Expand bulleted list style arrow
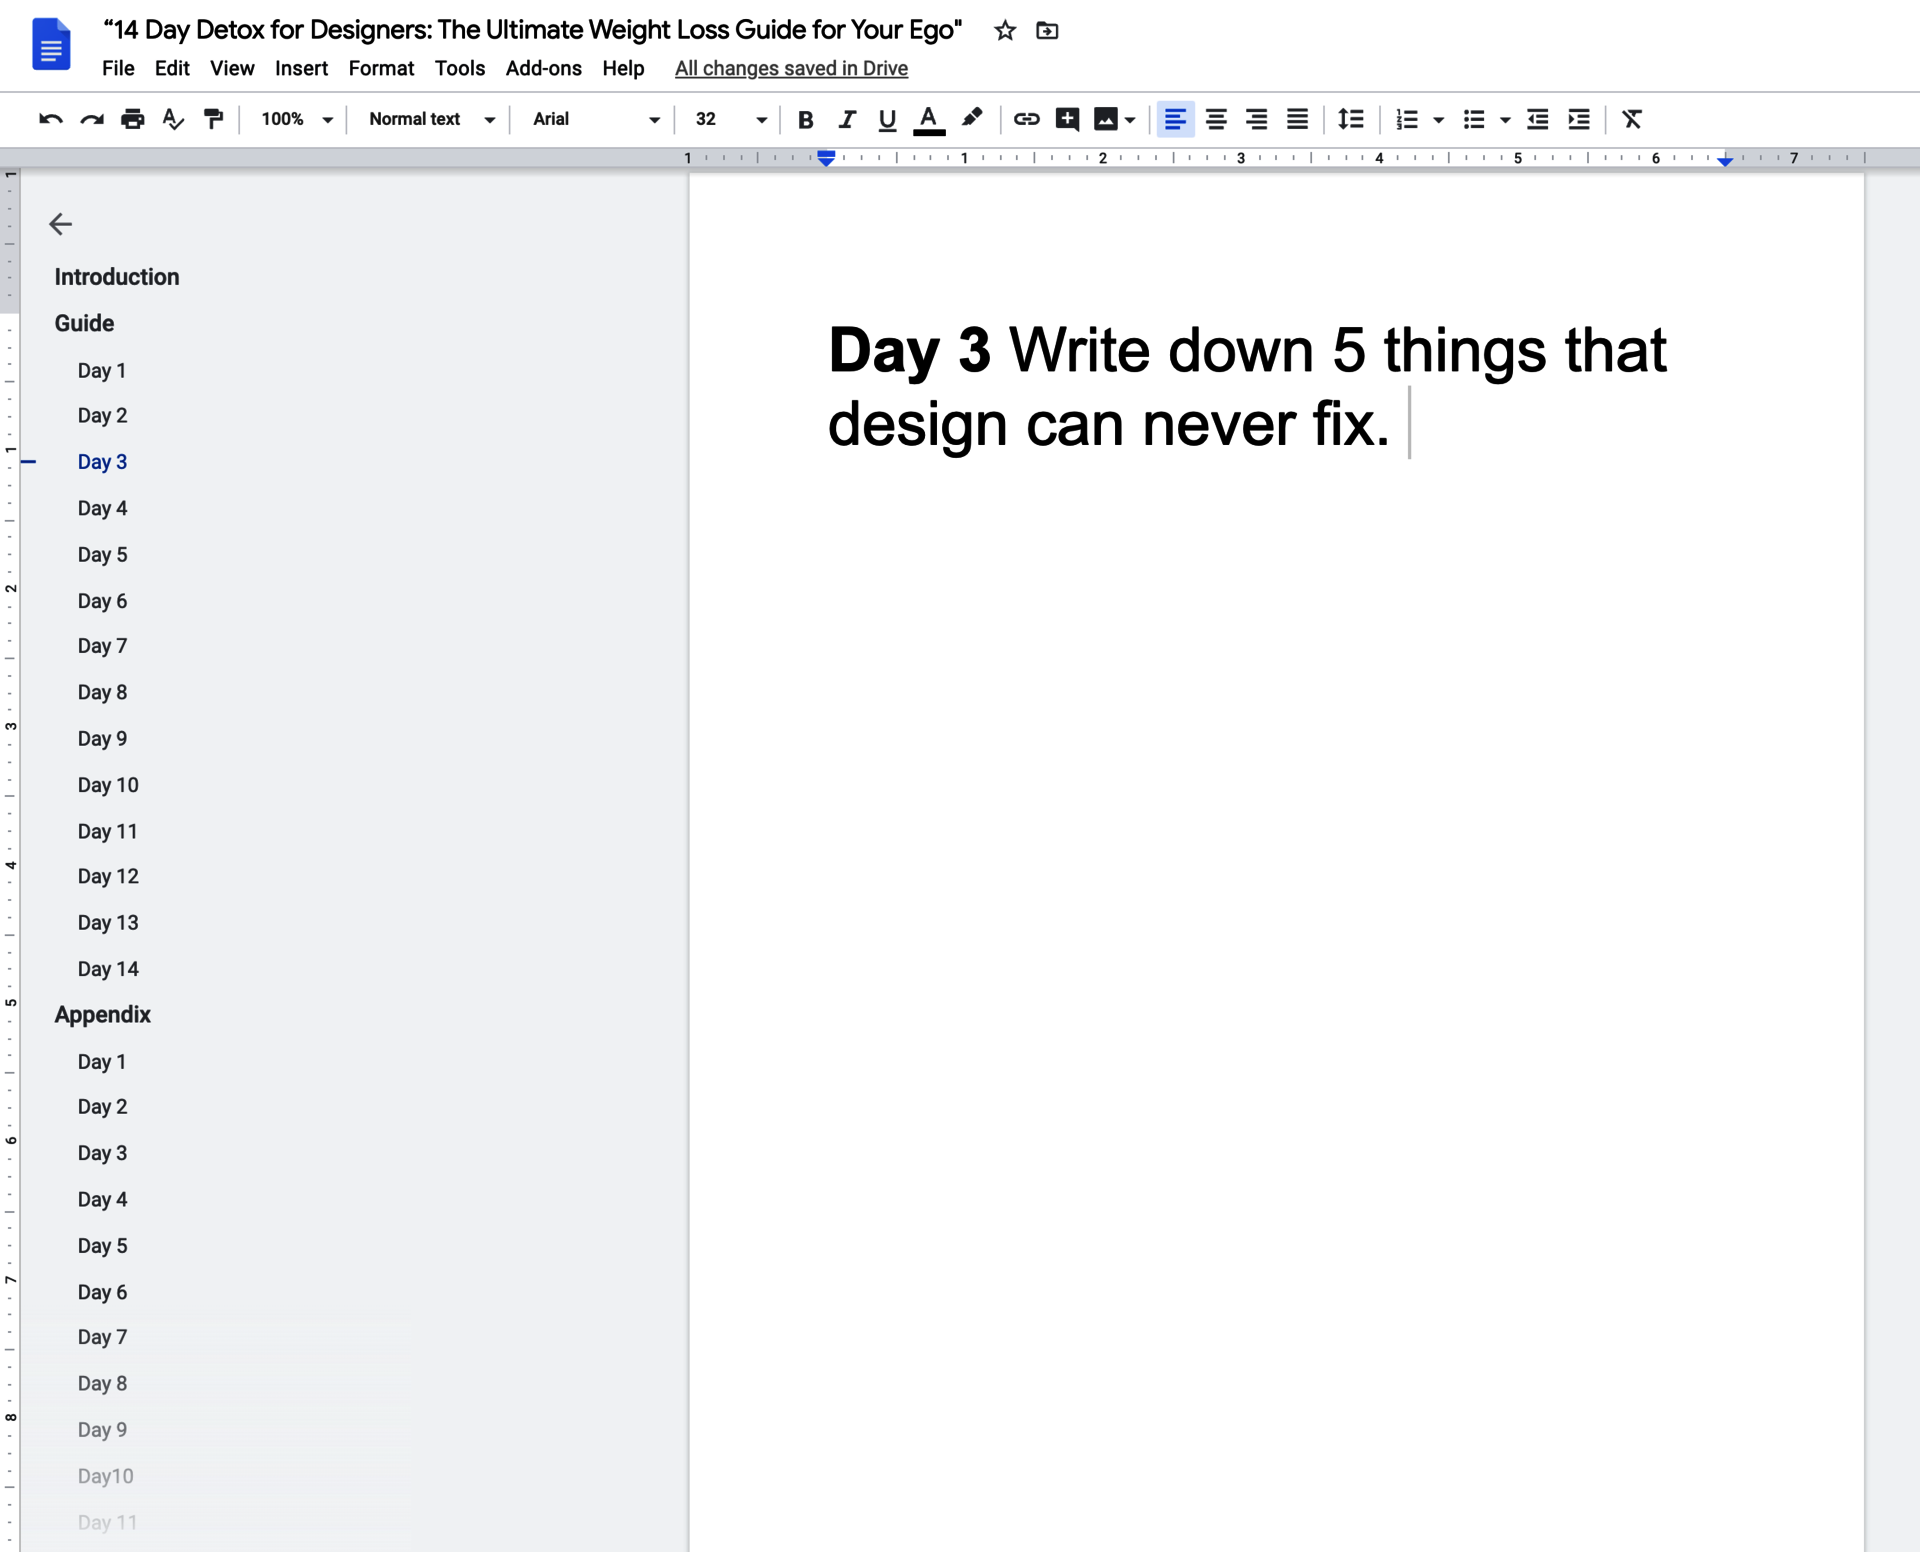 [x=1505, y=120]
